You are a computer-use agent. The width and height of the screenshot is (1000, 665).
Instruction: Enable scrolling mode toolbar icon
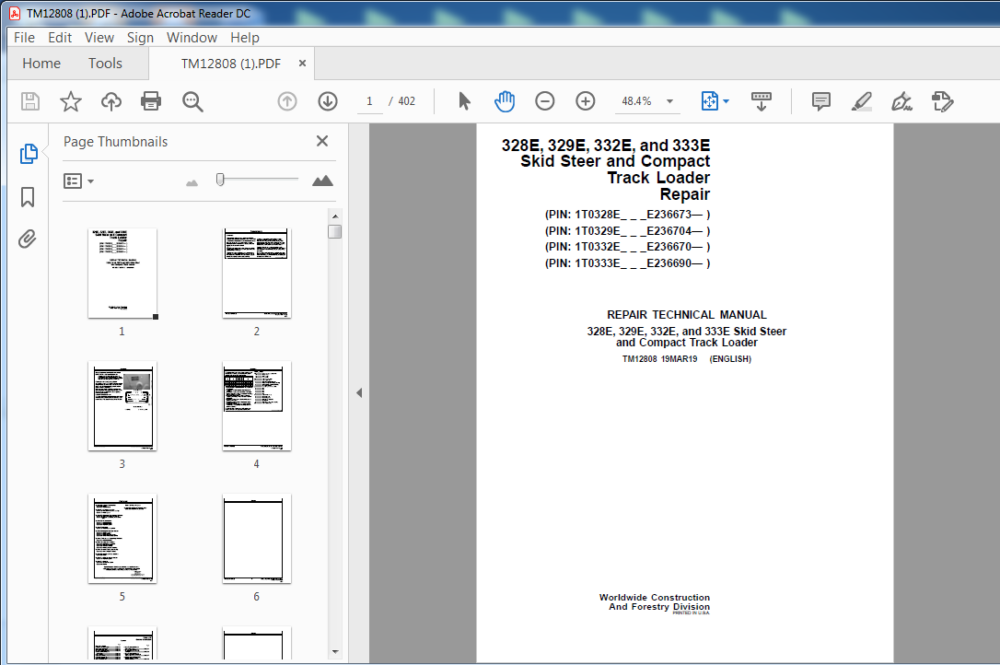761,101
